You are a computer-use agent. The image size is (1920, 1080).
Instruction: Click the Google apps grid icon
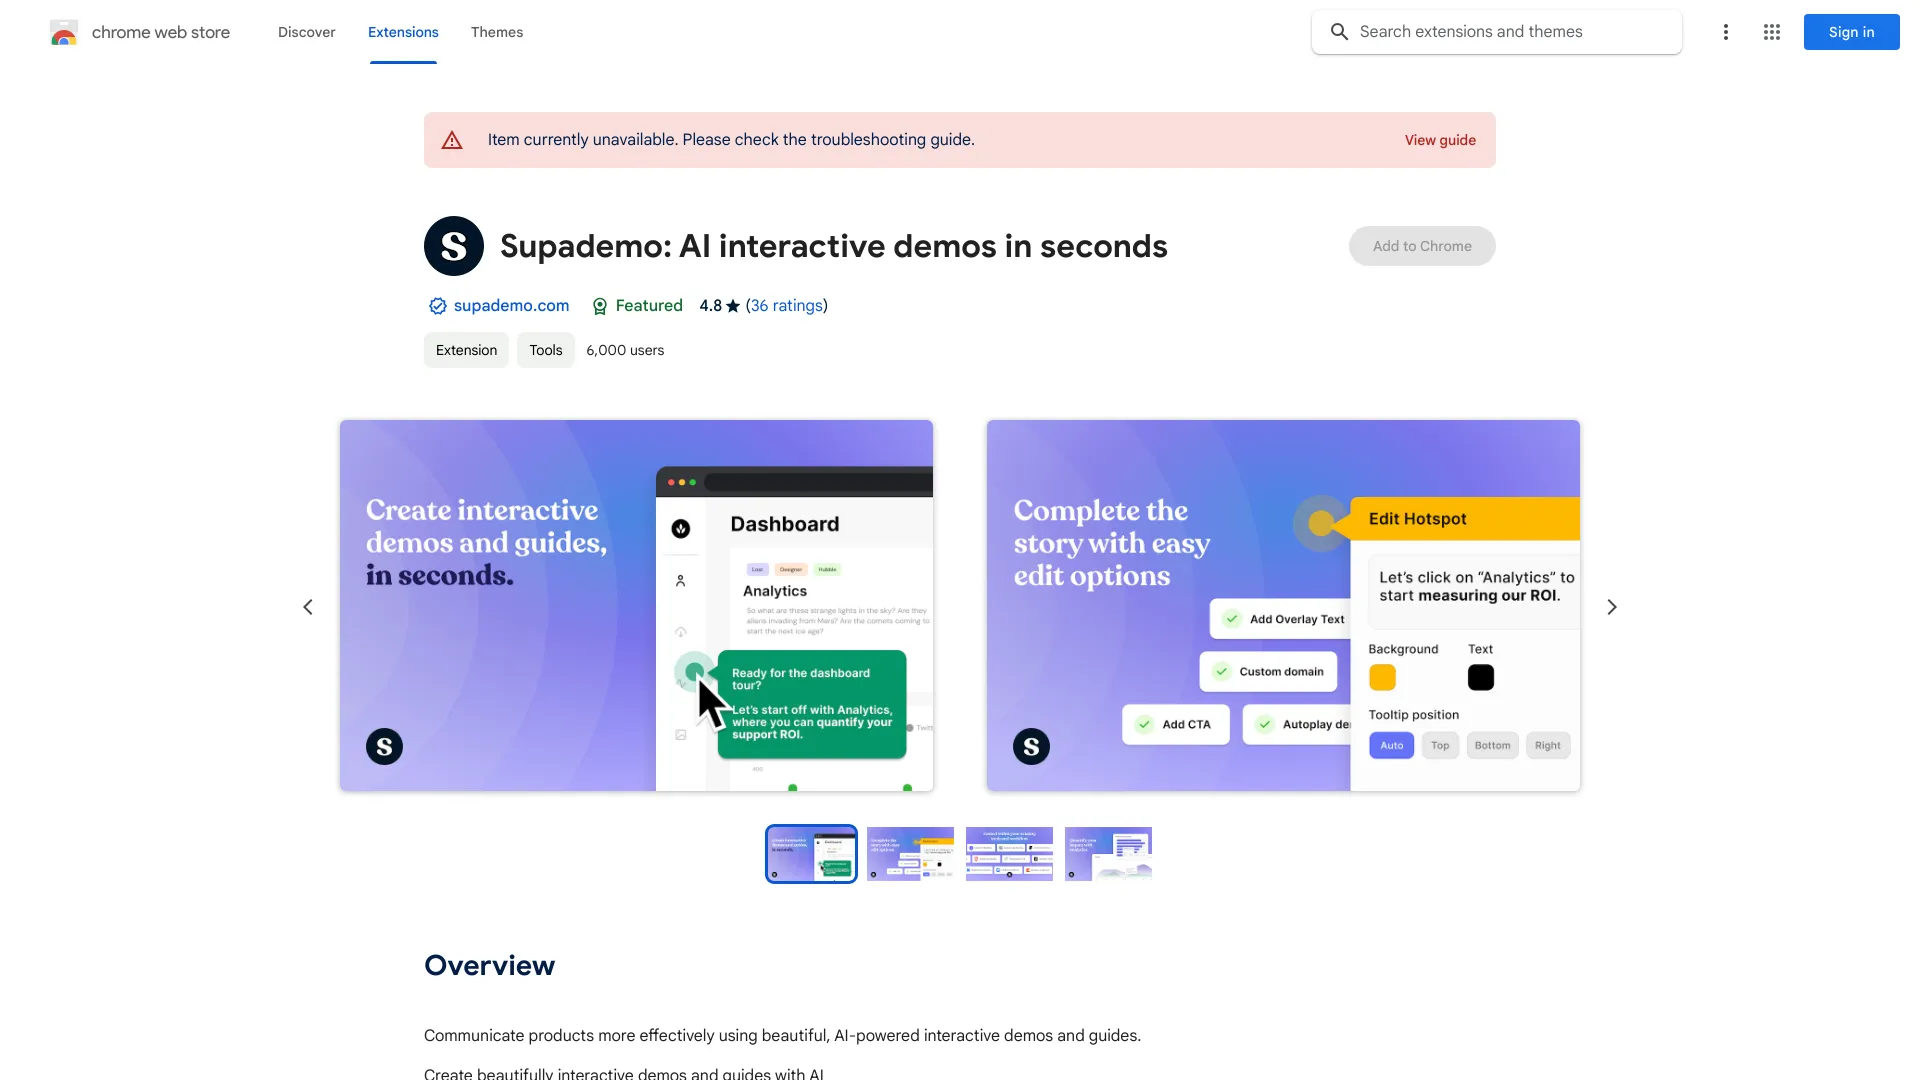1771,32
